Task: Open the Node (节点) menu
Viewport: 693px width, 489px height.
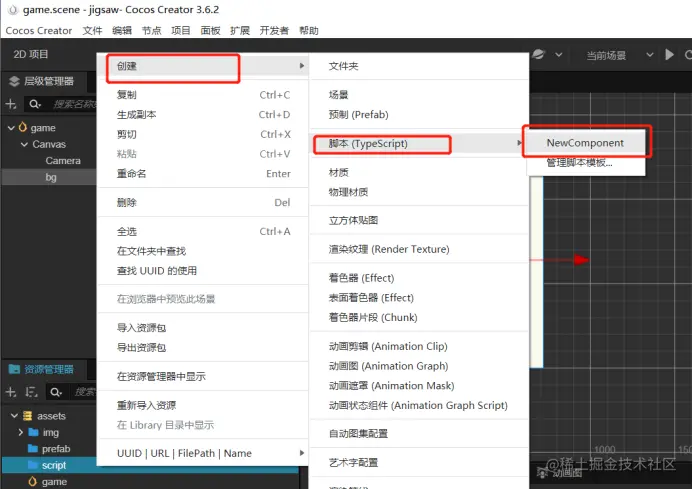Action: pos(151,31)
